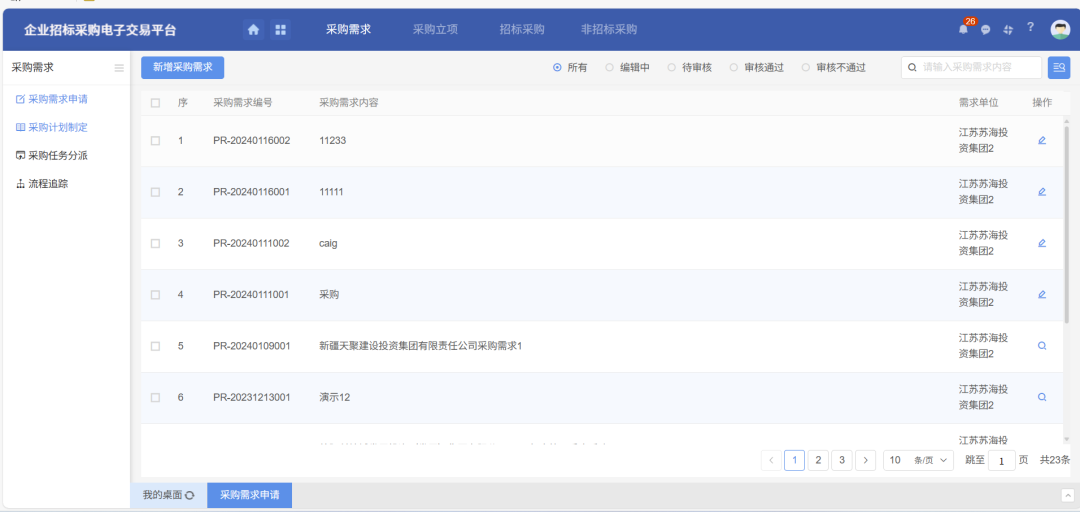Image resolution: width=1080 pixels, height=512 pixels.
Task: Click the home icon in header
Action: [253, 30]
